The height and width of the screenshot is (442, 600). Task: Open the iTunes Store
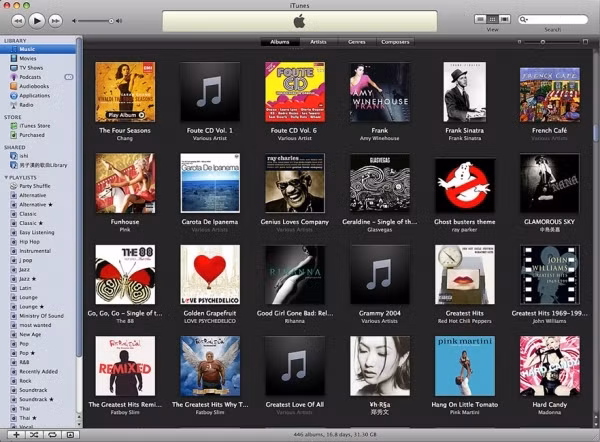coord(34,125)
